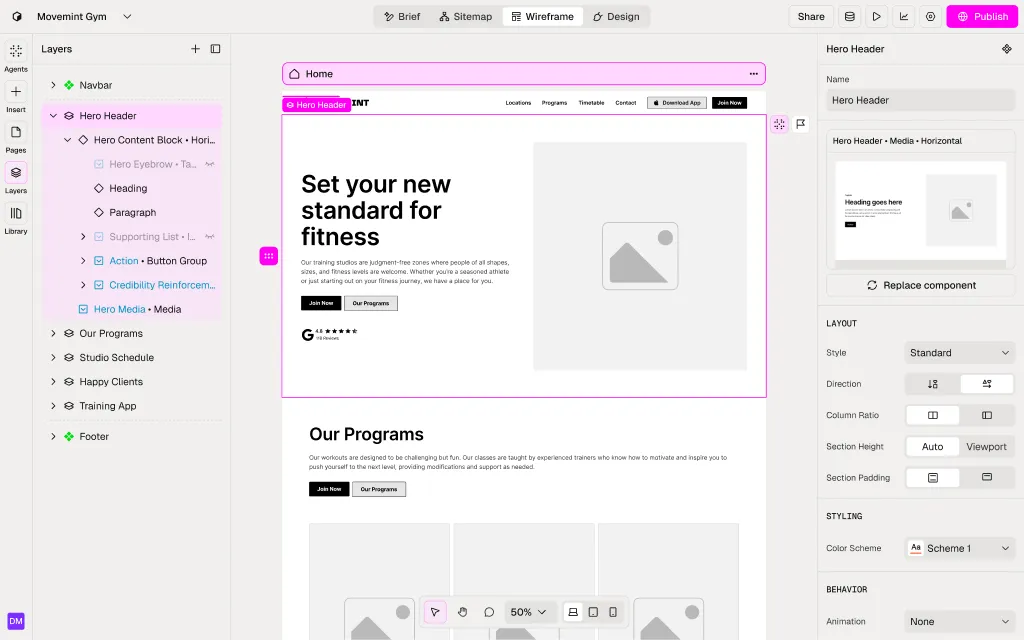Screen dimensions: 1024x640
Task: Choose the first Section Padding option
Action: pyautogui.click(x=933, y=478)
